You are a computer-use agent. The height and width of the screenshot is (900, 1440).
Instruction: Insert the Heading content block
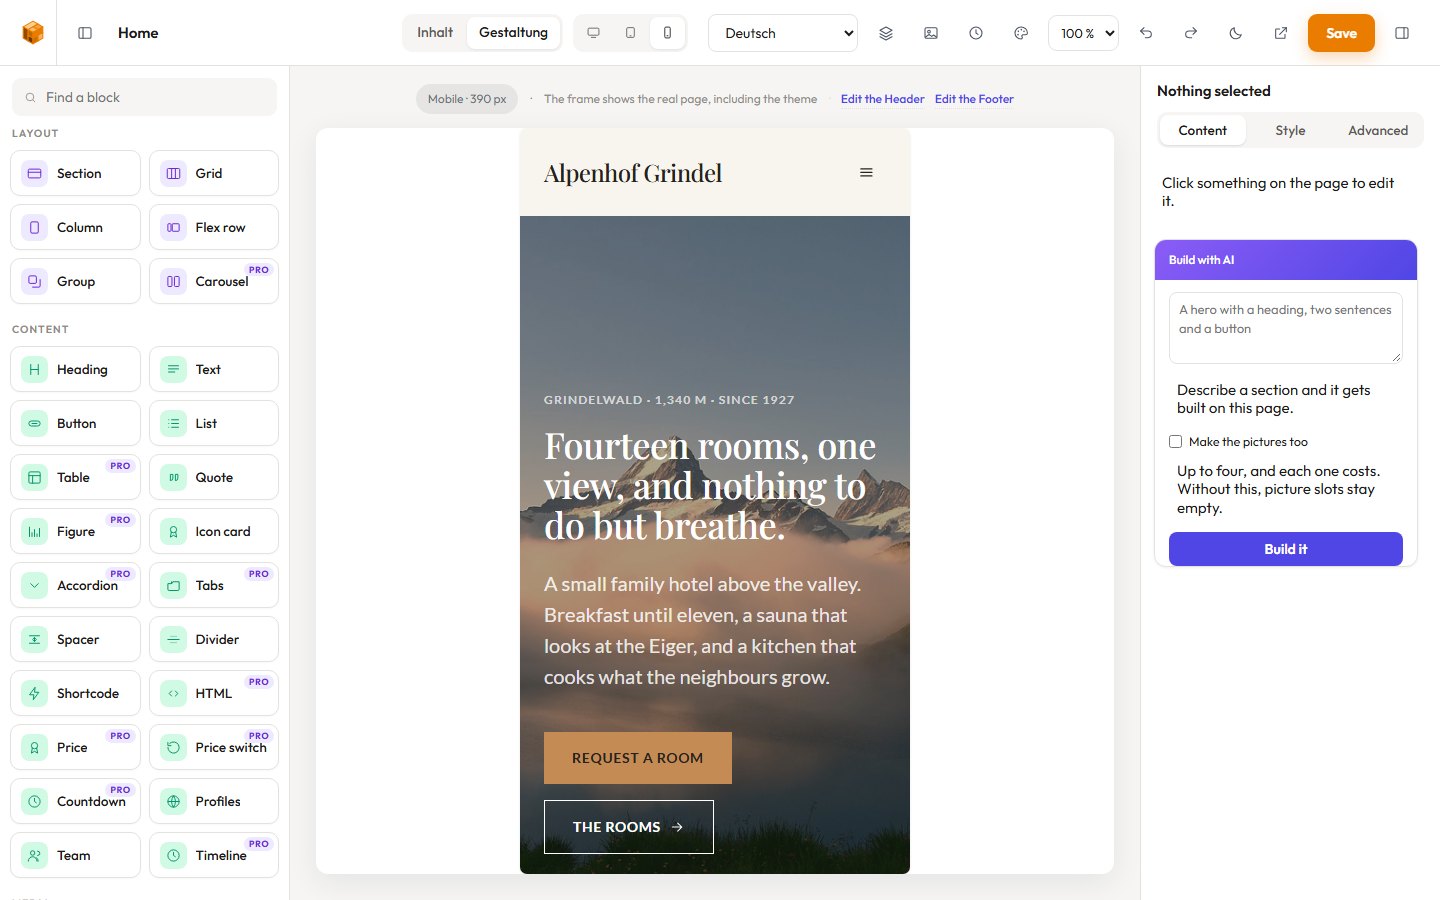point(75,369)
